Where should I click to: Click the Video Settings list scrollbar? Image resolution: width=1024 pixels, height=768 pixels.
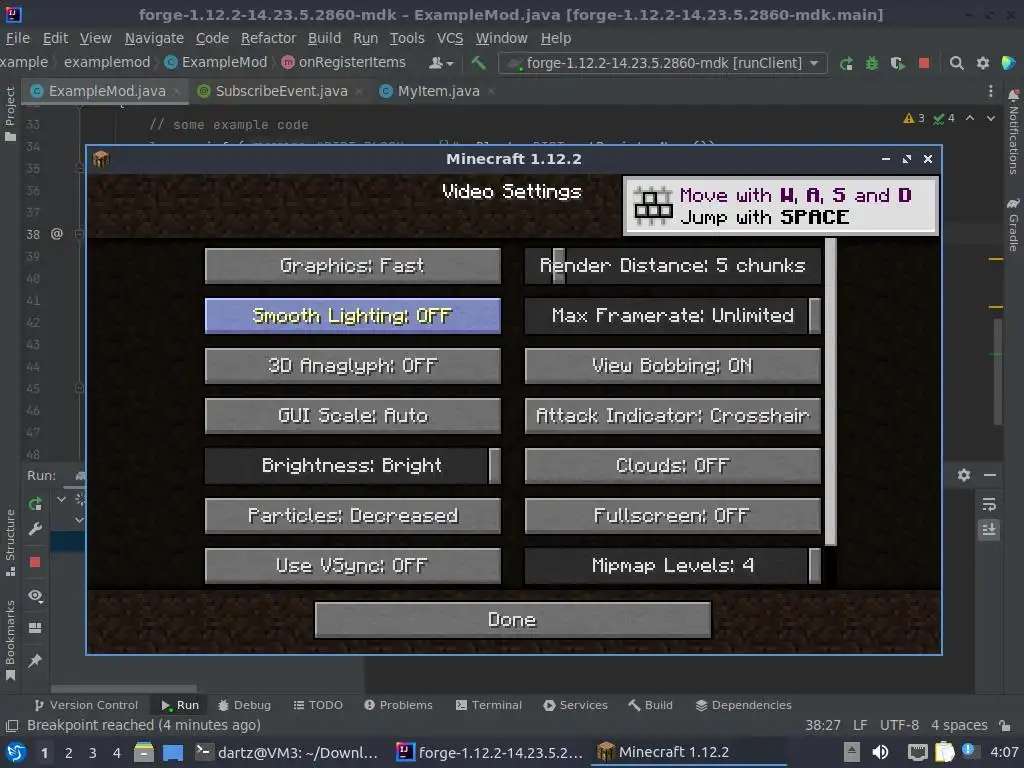coord(831,392)
